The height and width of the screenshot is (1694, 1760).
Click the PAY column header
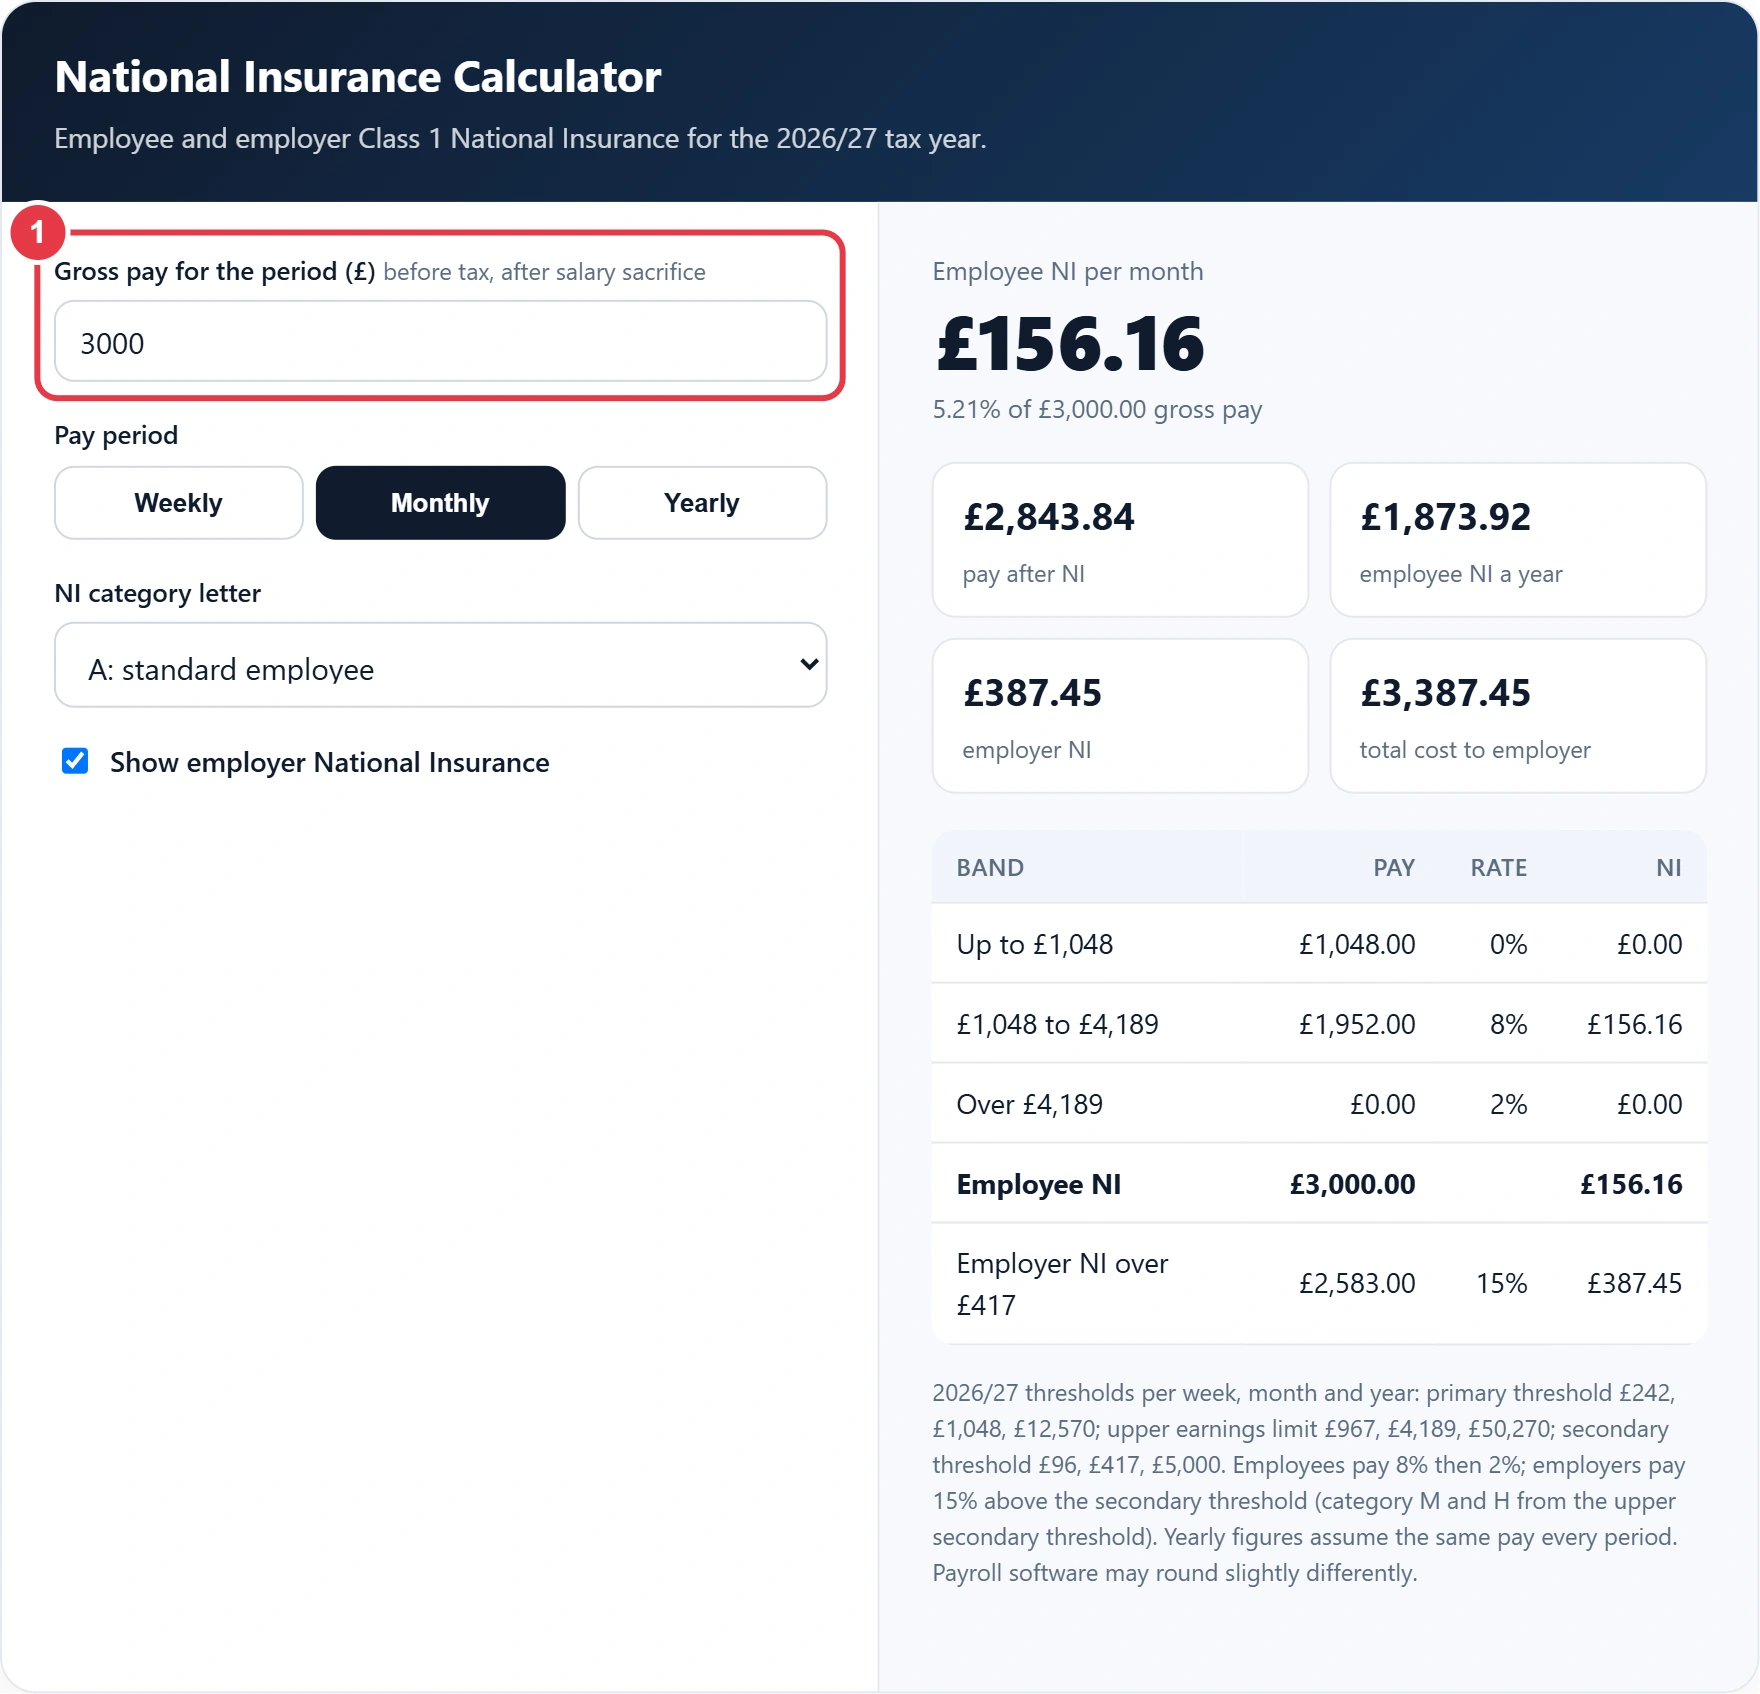[x=1394, y=867]
